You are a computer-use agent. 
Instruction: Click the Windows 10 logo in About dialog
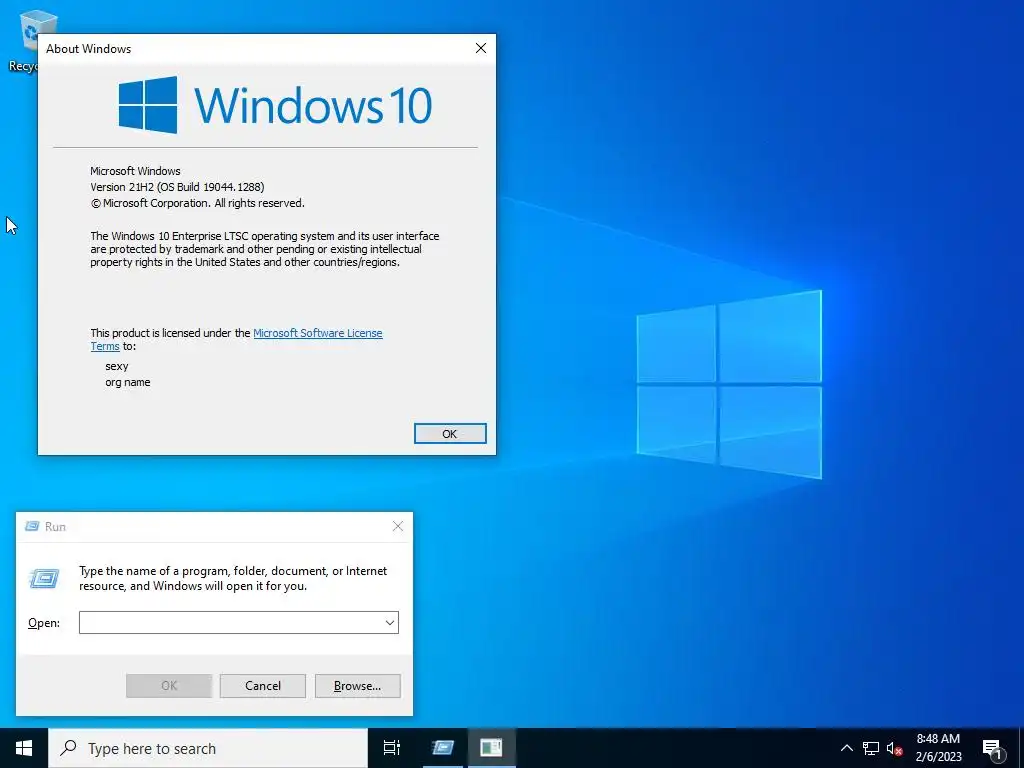click(275, 104)
